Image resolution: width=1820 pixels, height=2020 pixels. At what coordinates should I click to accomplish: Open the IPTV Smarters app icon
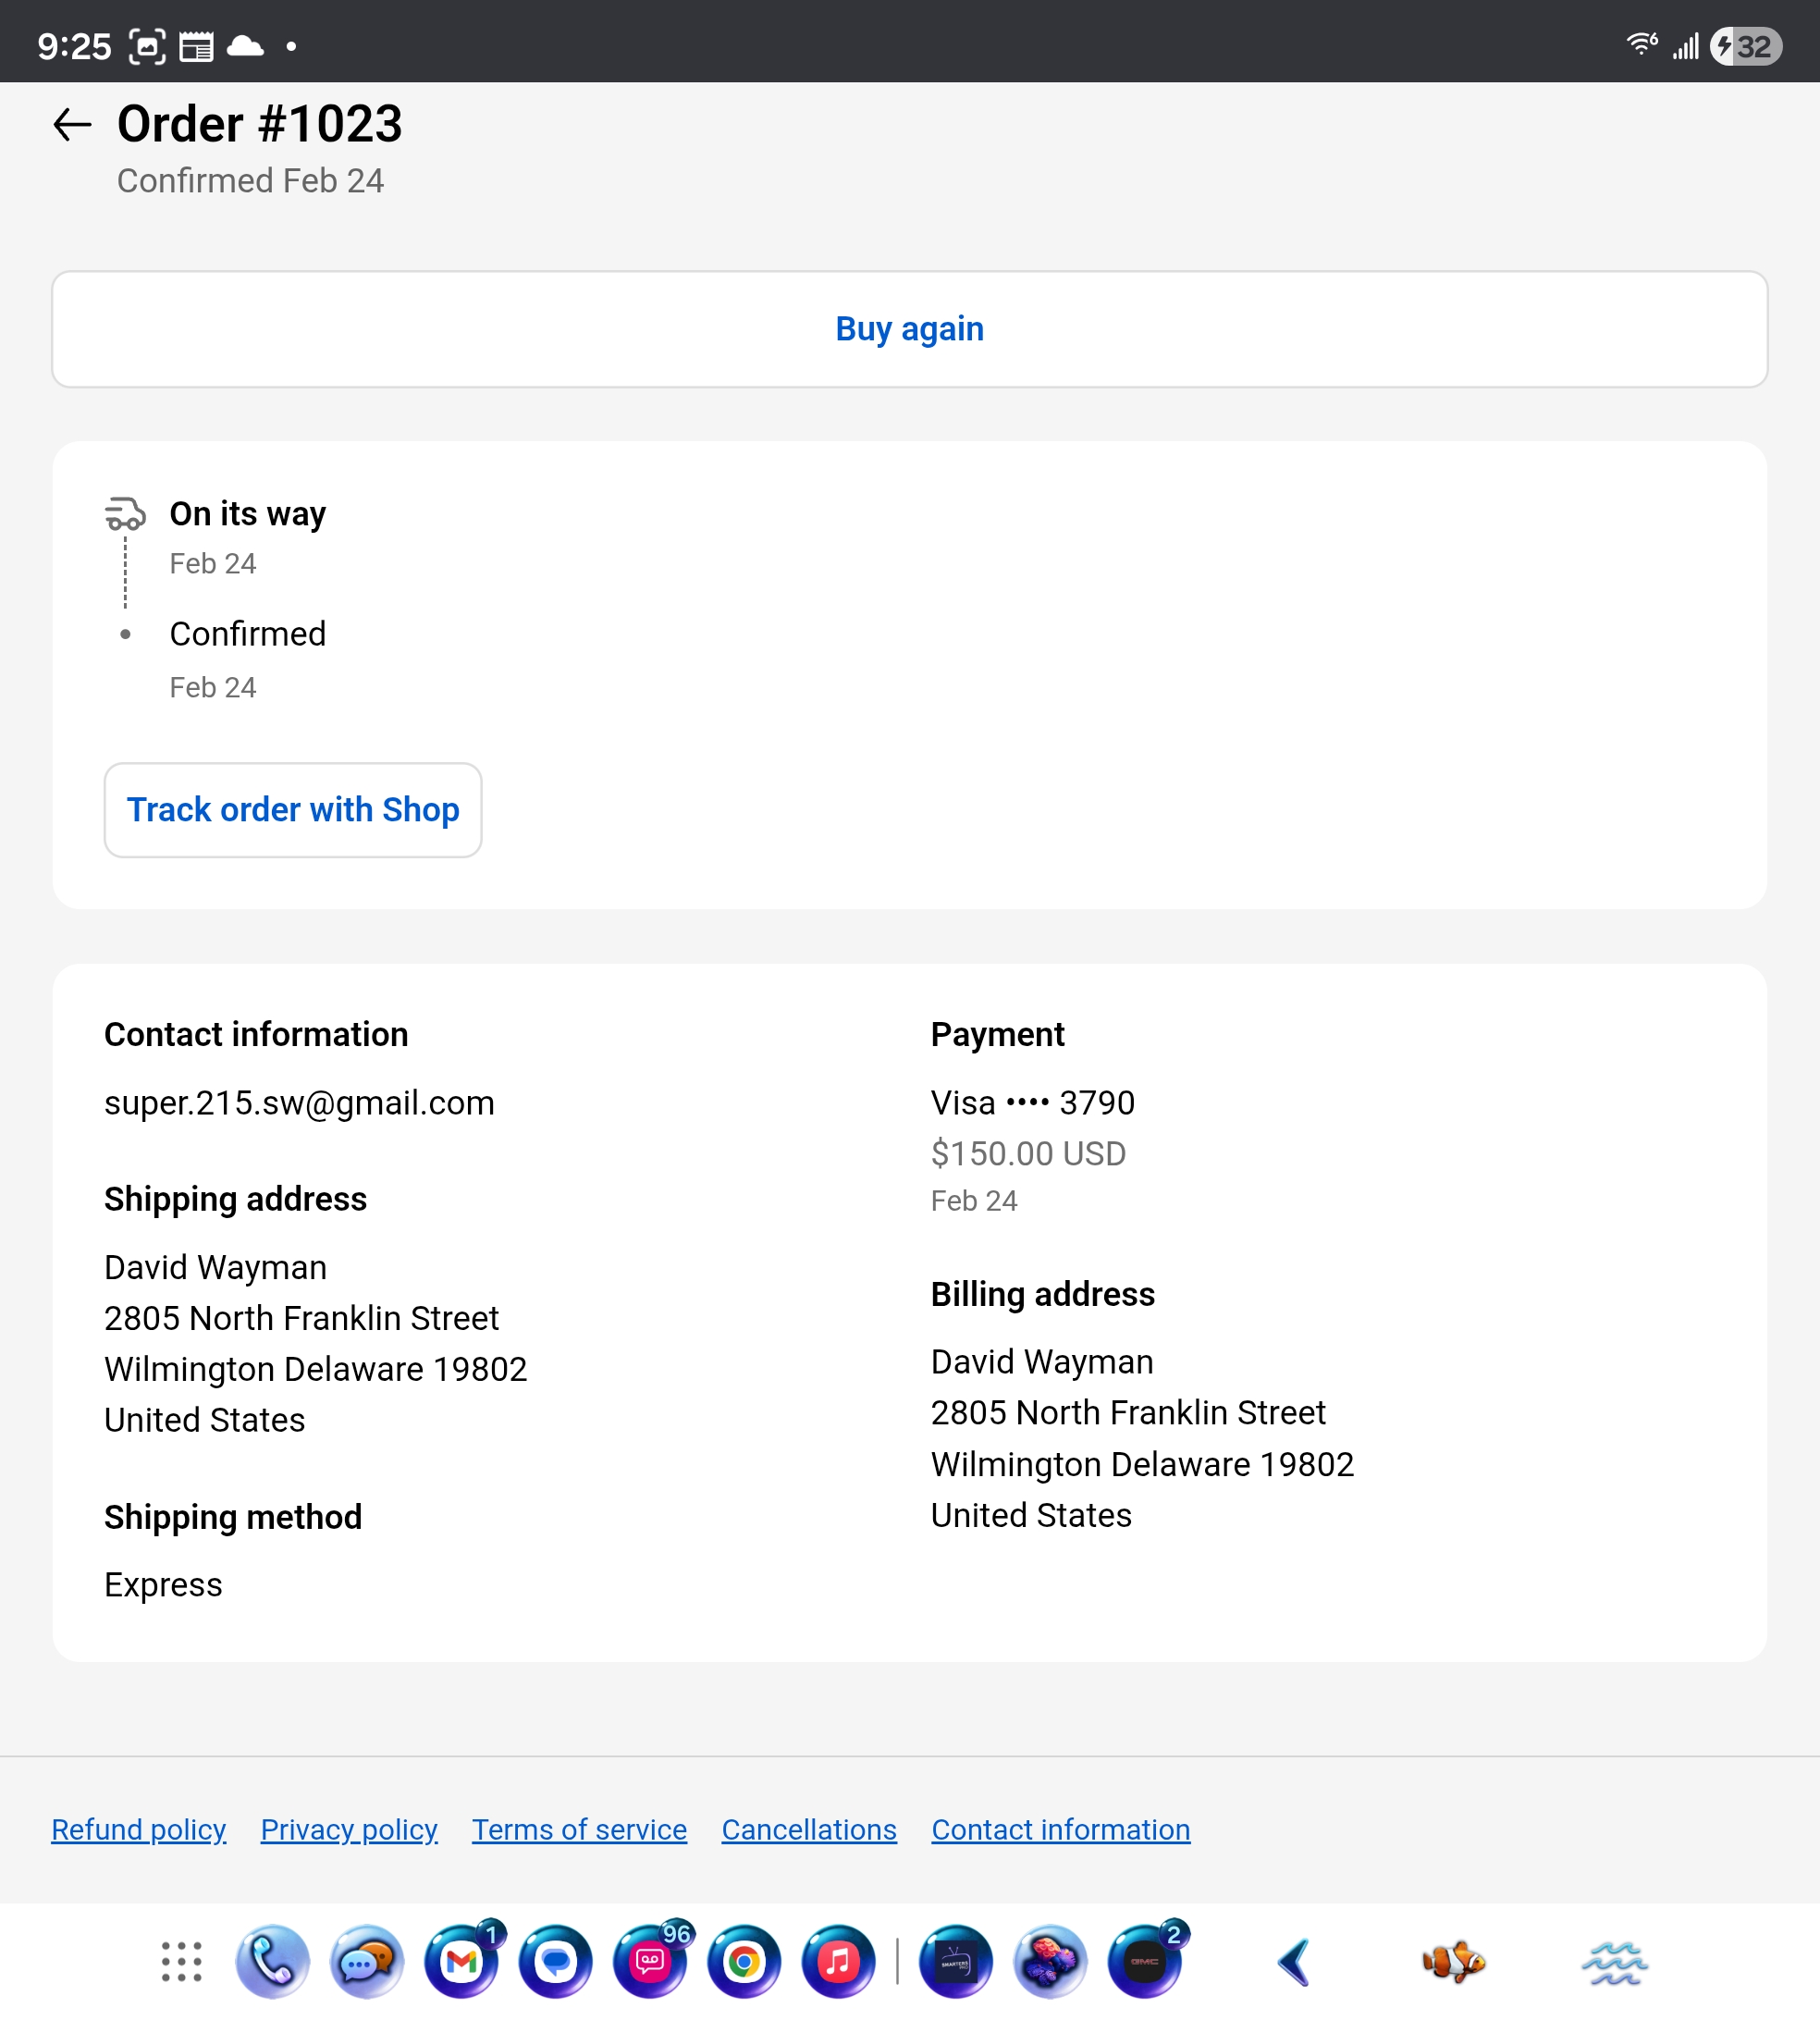(955, 1962)
